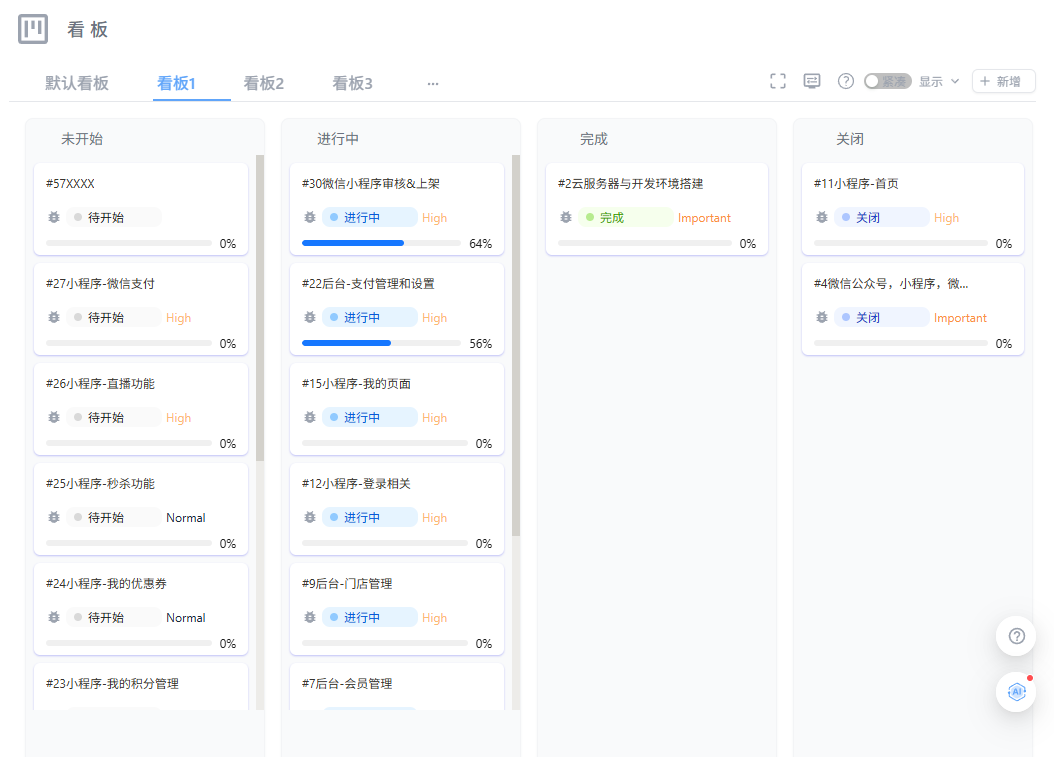
Task: Open the 看板3 tab
Action: tap(352, 83)
